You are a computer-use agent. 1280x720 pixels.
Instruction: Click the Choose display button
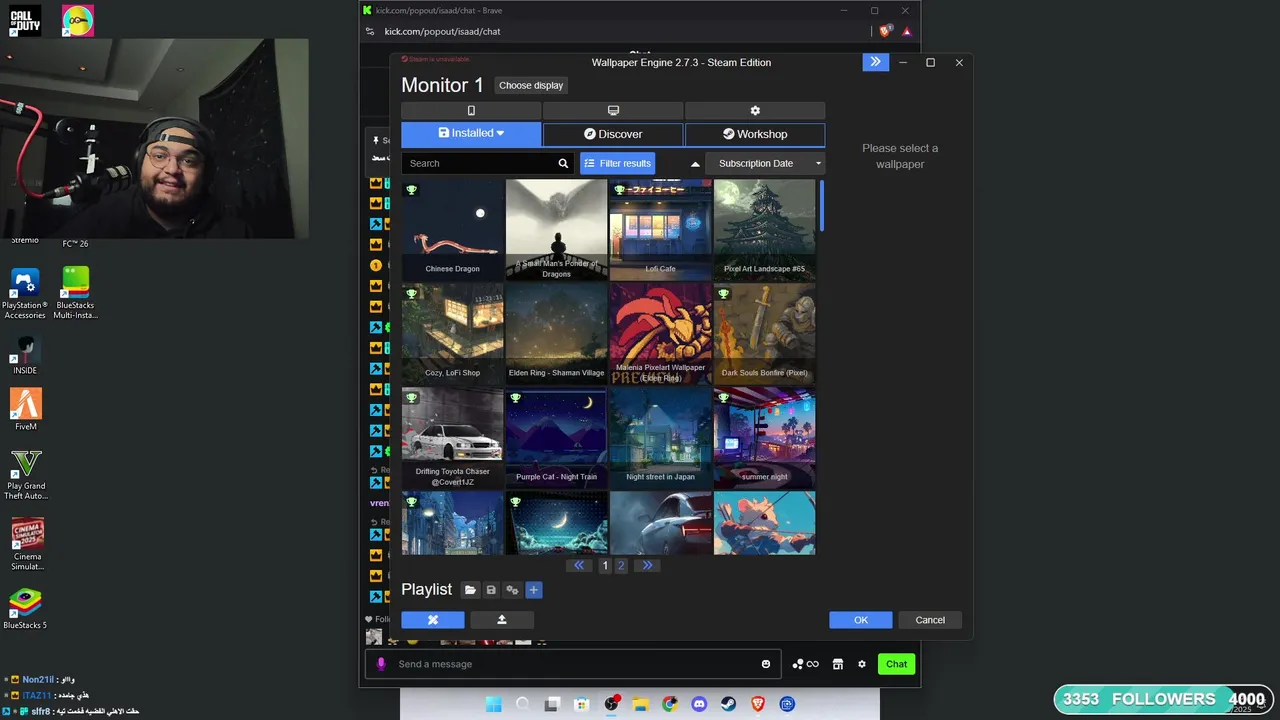click(531, 85)
